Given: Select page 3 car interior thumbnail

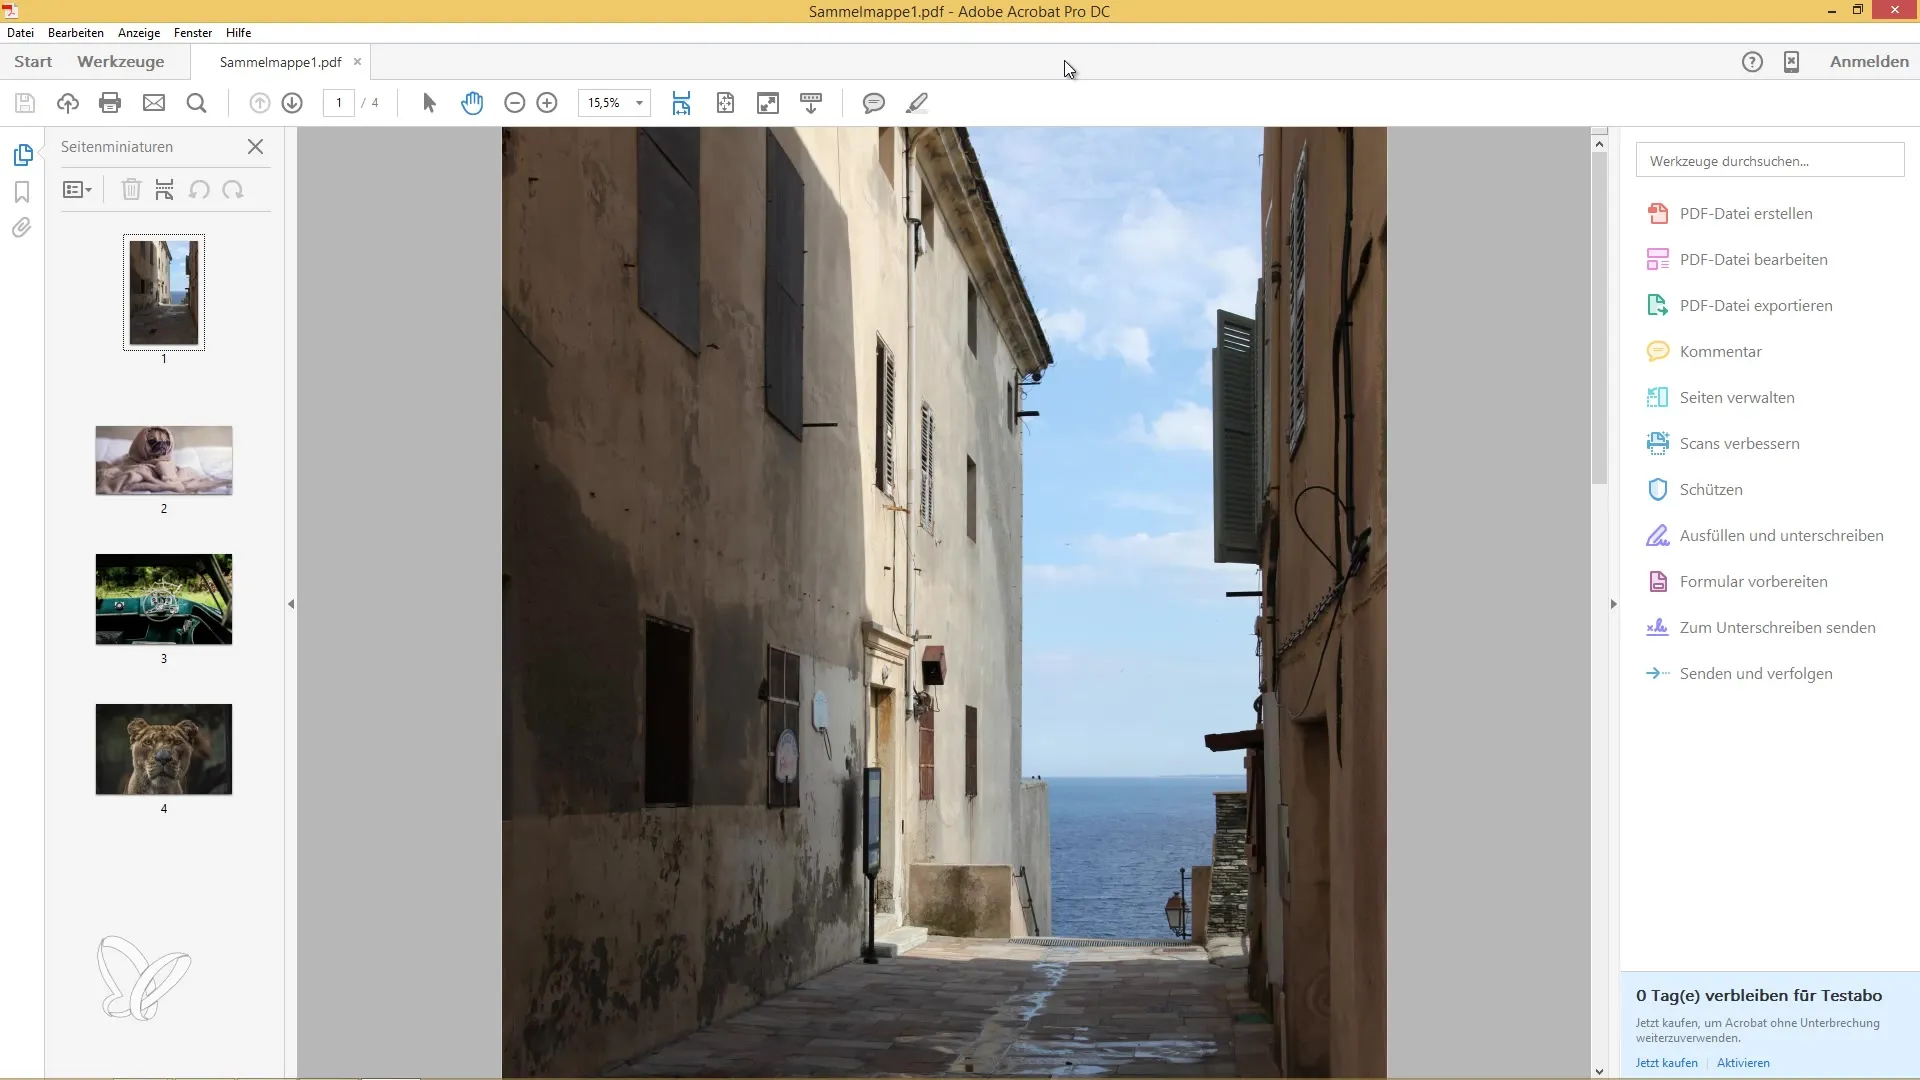Looking at the screenshot, I should (164, 599).
